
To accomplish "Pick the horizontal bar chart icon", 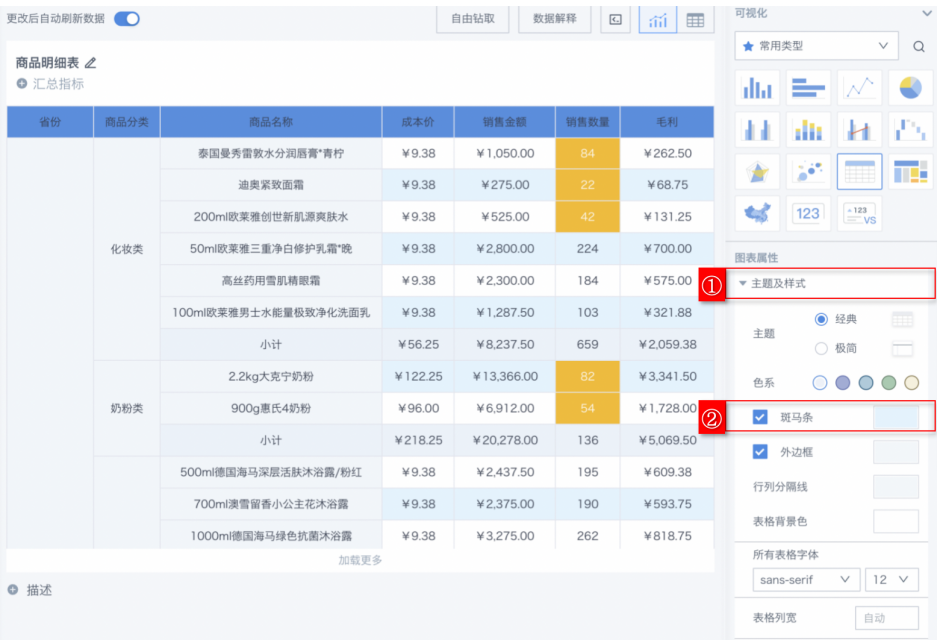I will tap(808, 88).
